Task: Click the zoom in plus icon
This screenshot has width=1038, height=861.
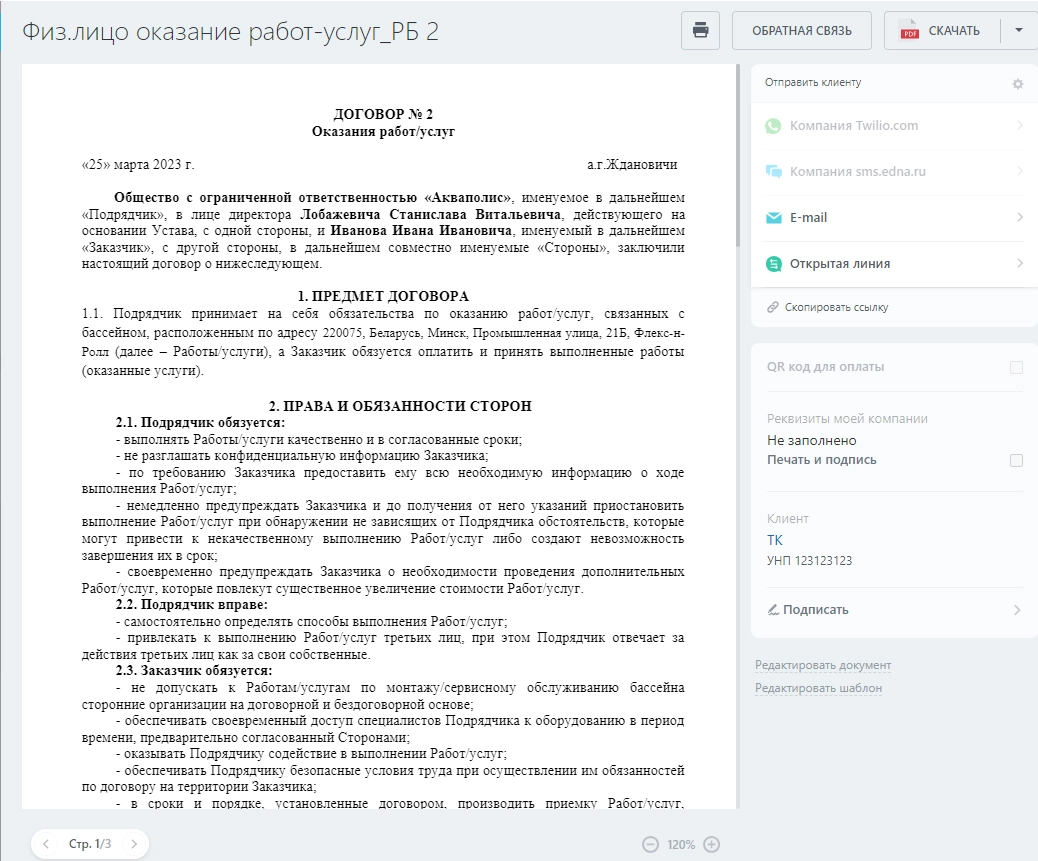Action: (712, 844)
